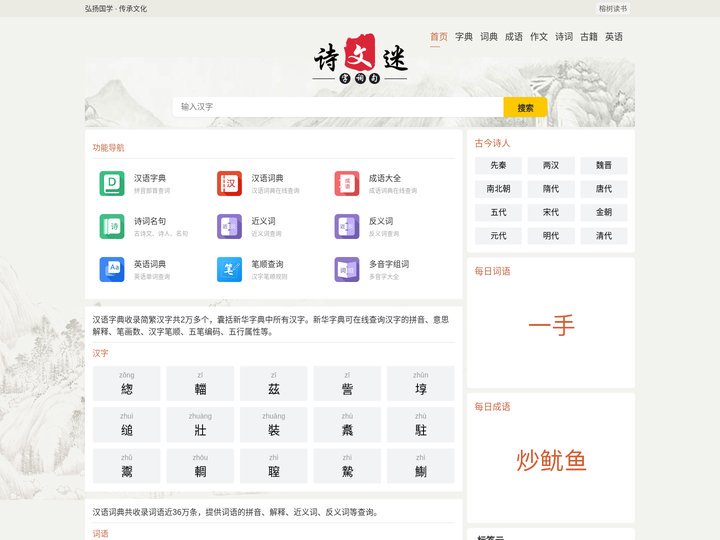Click the 词语 section heading
The height and width of the screenshot is (540, 720).
pyautogui.click(x=100, y=534)
